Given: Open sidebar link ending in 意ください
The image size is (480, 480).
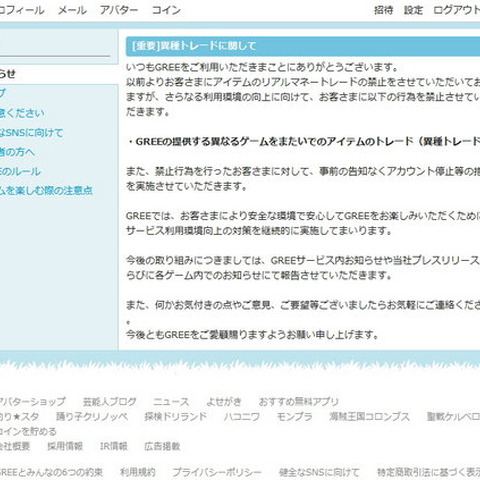Looking at the screenshot, I should [22, 113].
